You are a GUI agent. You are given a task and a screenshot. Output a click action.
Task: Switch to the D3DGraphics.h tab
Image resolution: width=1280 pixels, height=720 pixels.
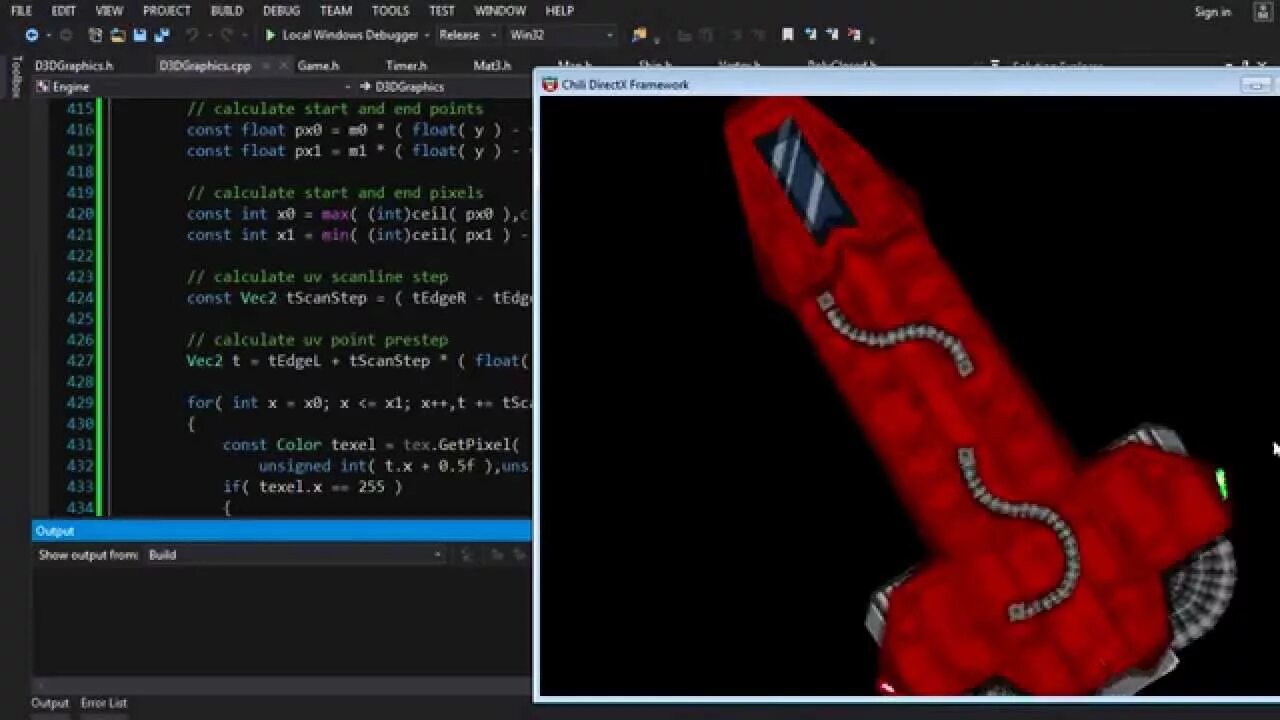tap(74, 66)
